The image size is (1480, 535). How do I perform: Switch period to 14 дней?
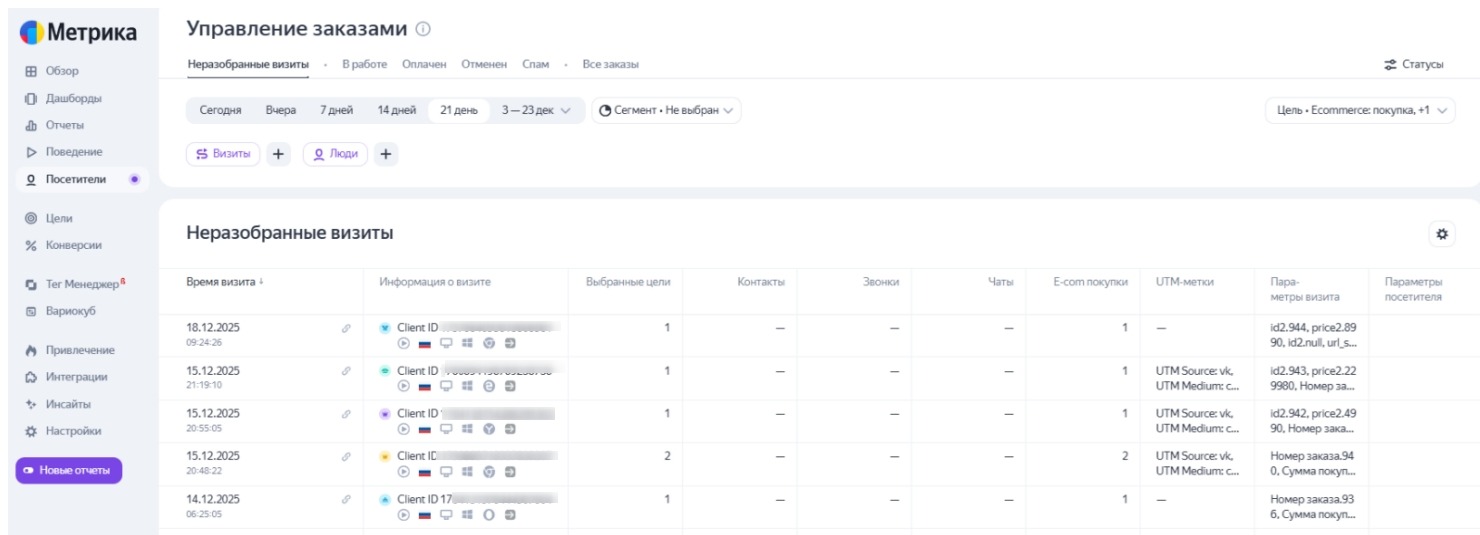(396, 110)
